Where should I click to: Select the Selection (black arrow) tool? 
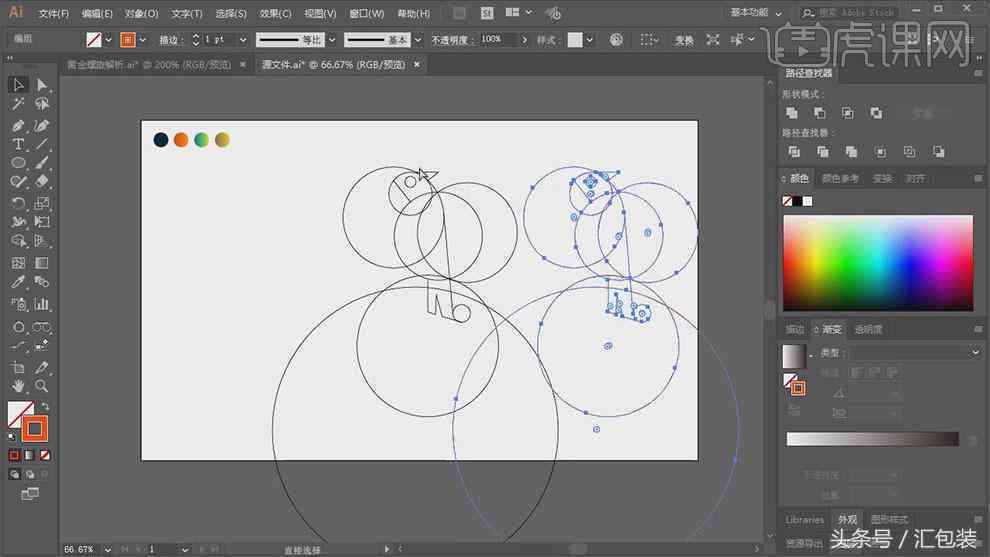click(18, 85)
